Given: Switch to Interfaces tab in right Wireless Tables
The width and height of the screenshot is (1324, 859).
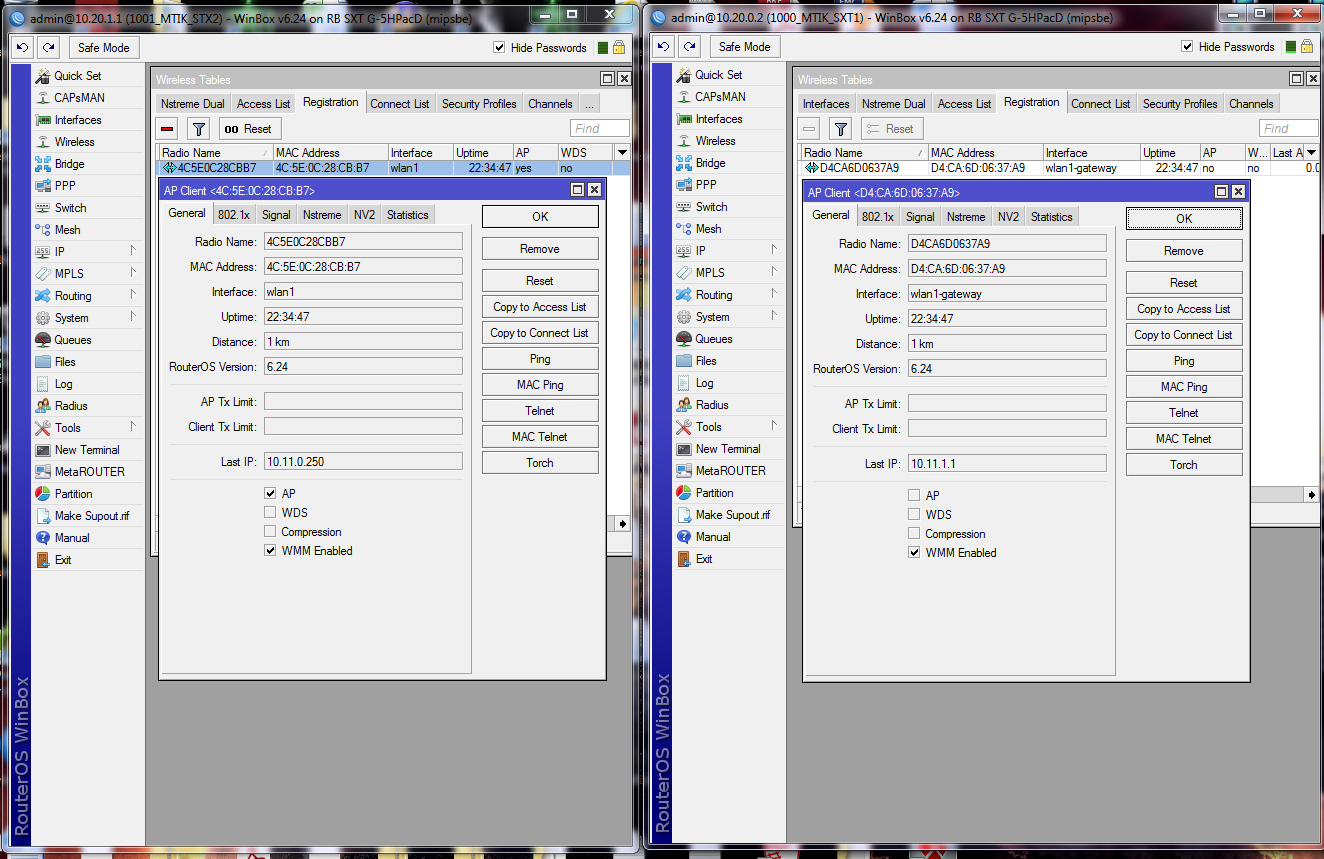Looking at the screenshot, I should 826,104.
